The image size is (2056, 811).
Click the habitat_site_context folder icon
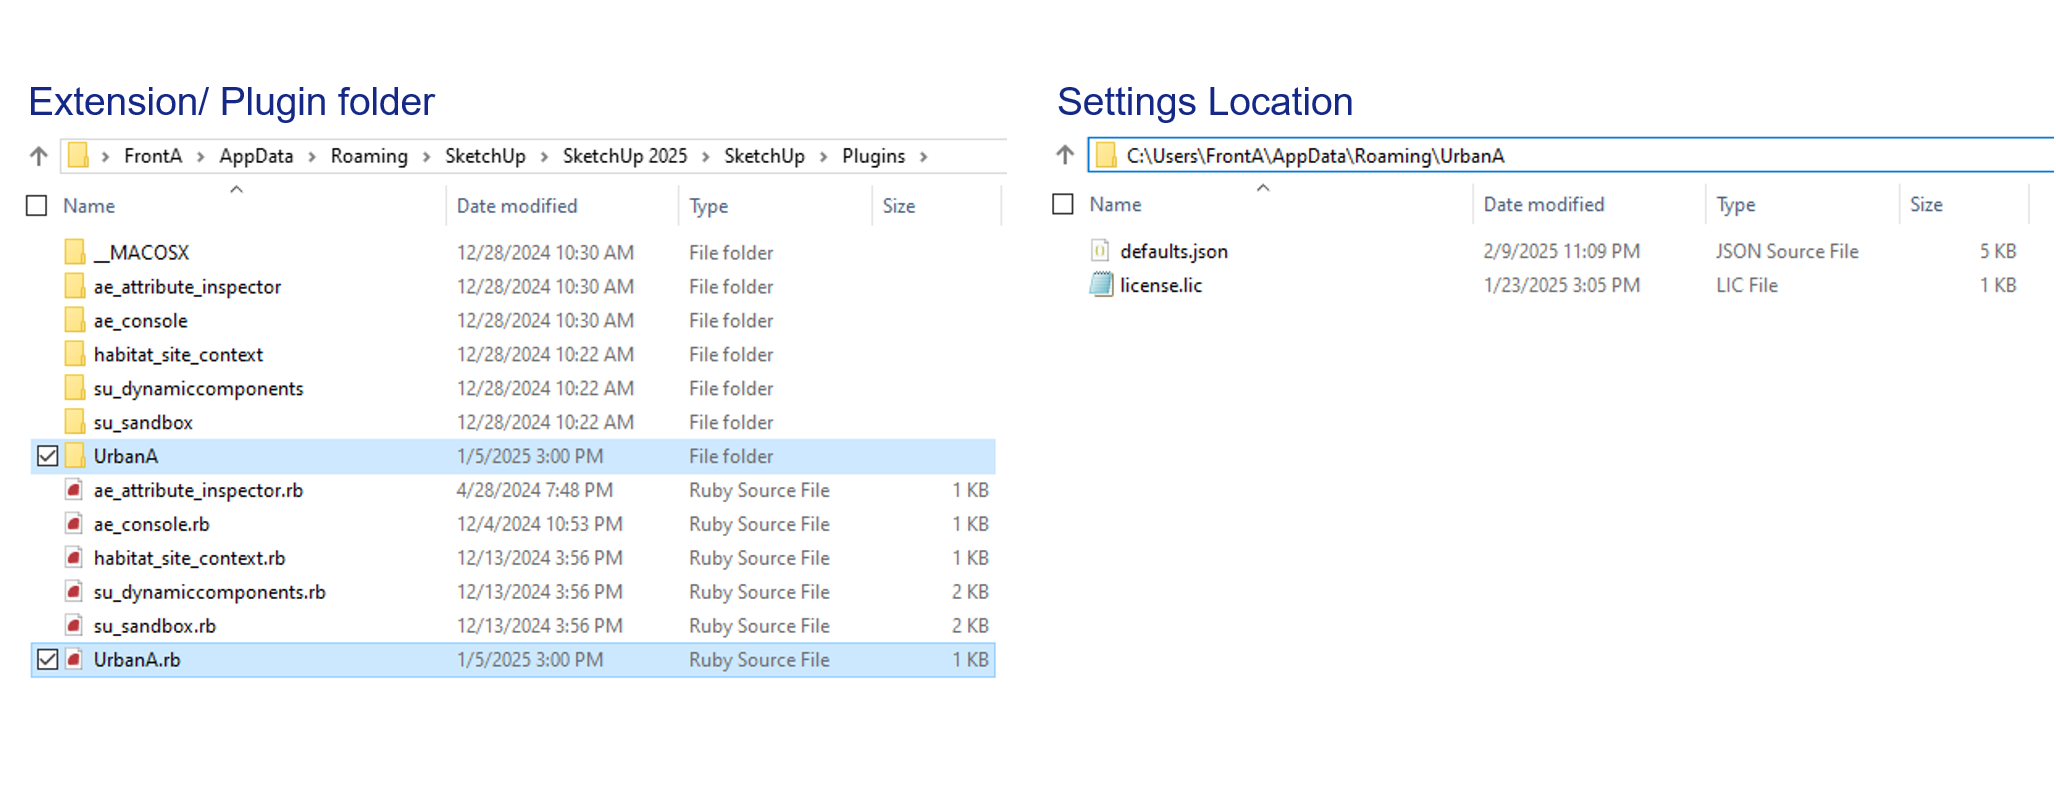tap(75, 354)
